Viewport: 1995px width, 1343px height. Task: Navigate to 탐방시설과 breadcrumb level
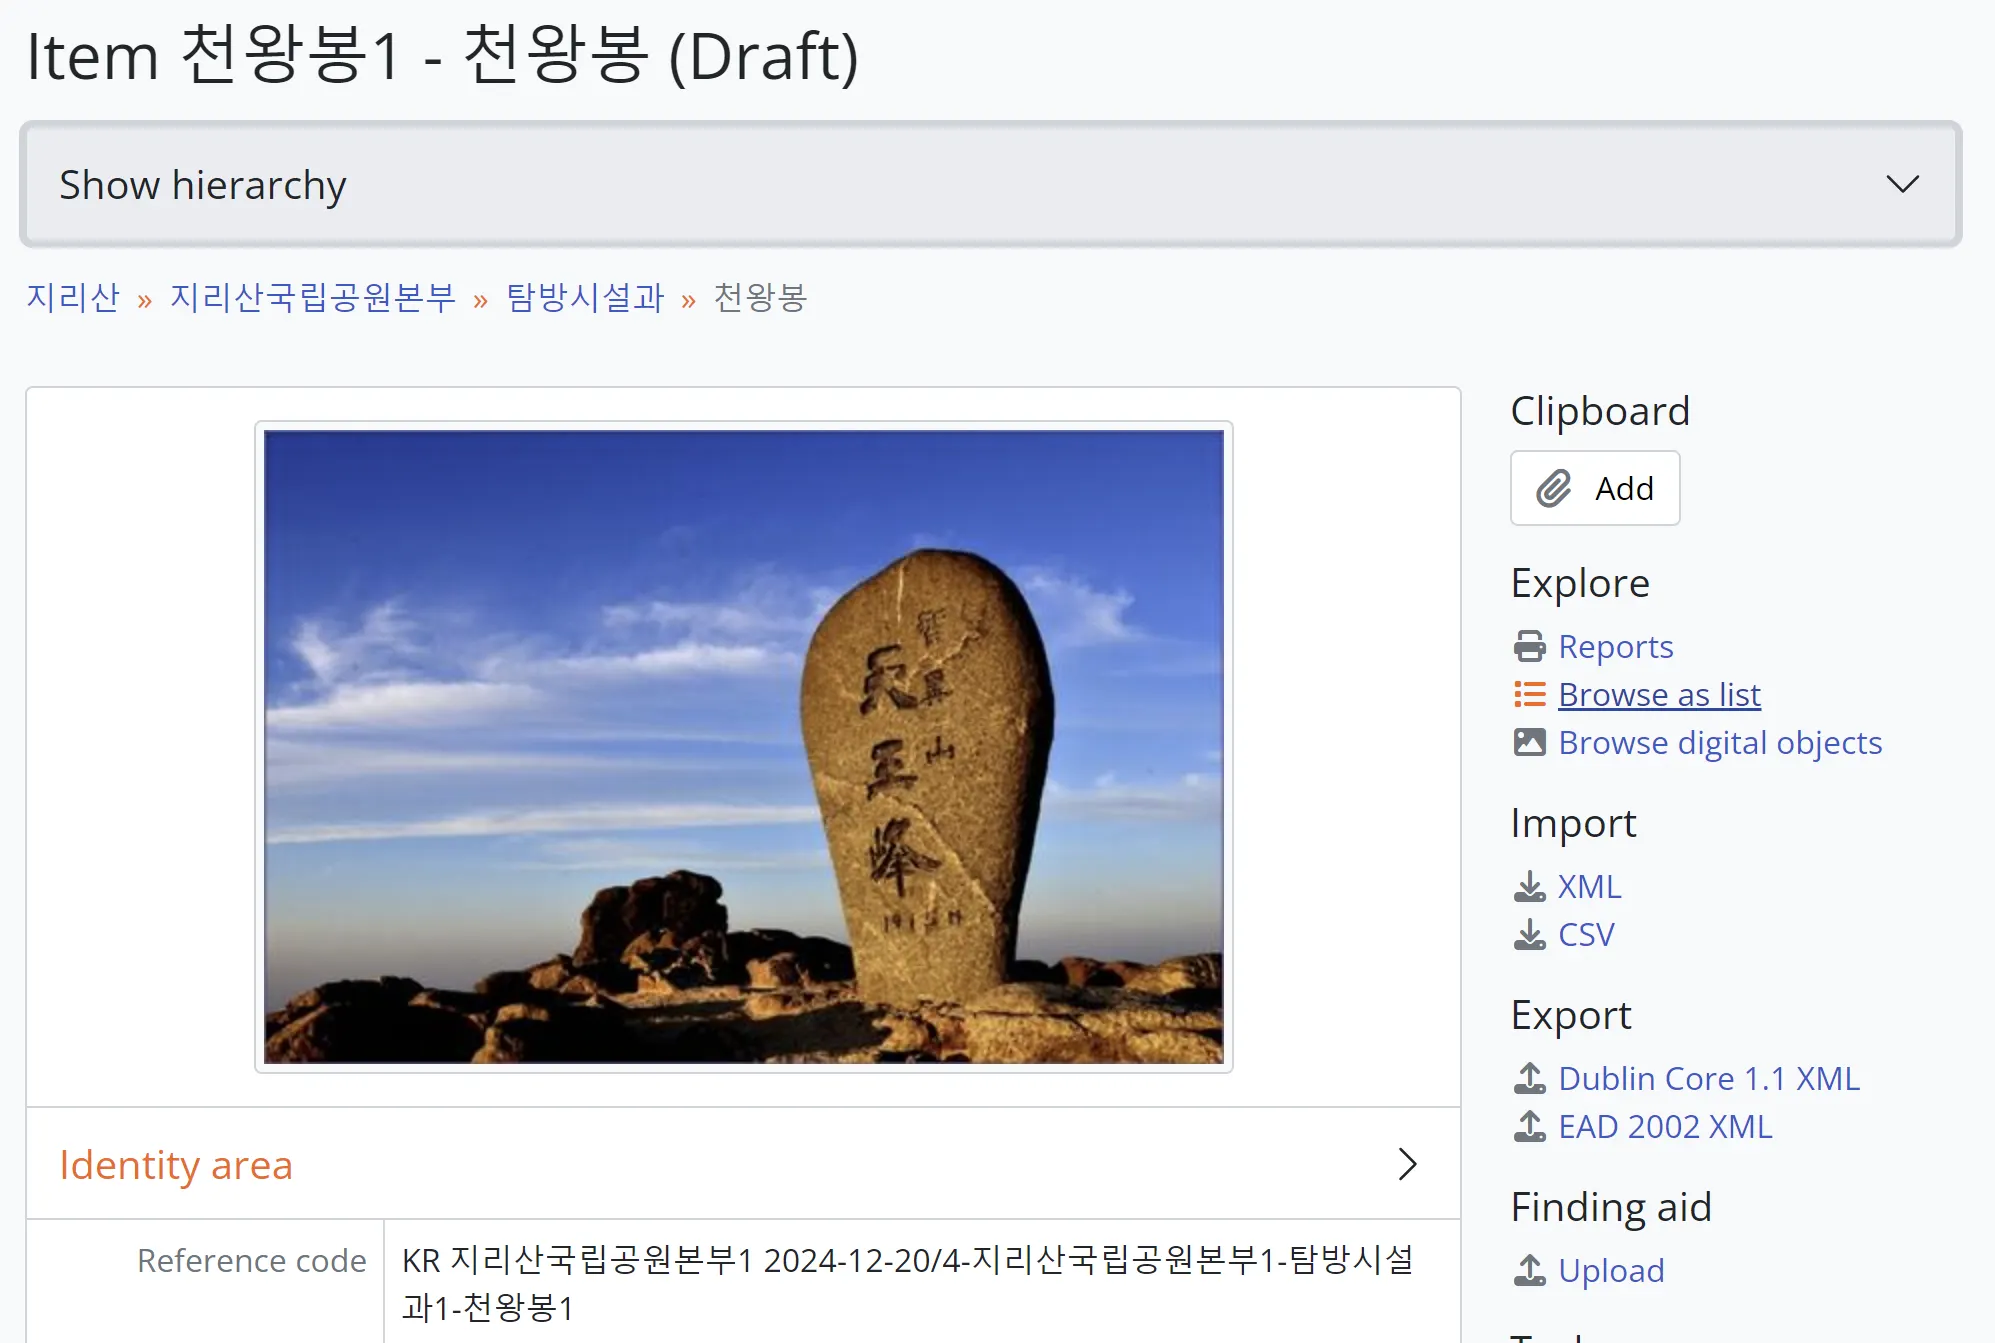(585, 297)
